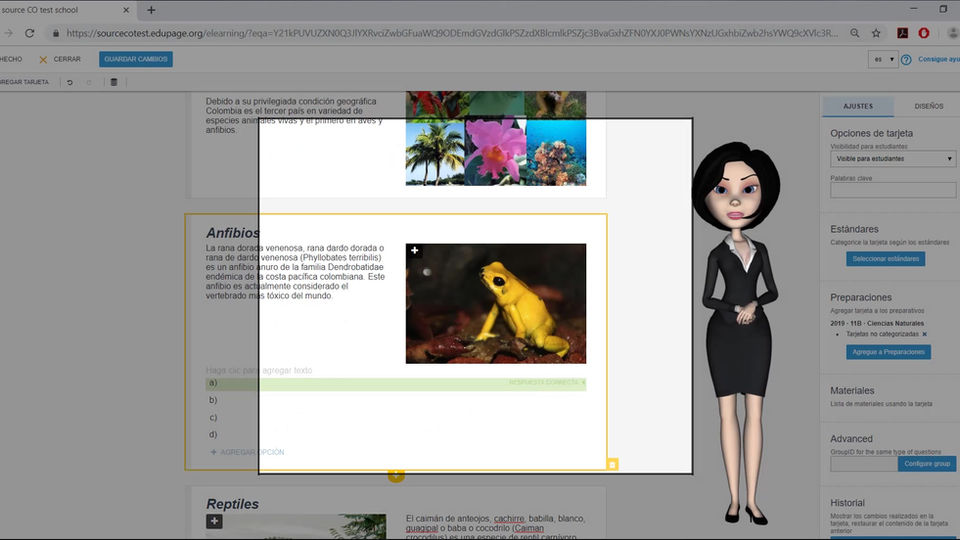Click the plus icon on the frog image
This screenshot has width=960, height=540.
pyautogui.click(x=414, y=250)
